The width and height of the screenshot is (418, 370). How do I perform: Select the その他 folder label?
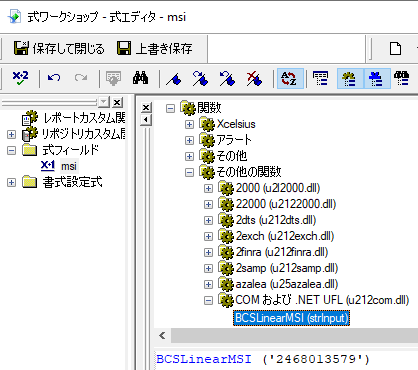[x=232, y=156]
